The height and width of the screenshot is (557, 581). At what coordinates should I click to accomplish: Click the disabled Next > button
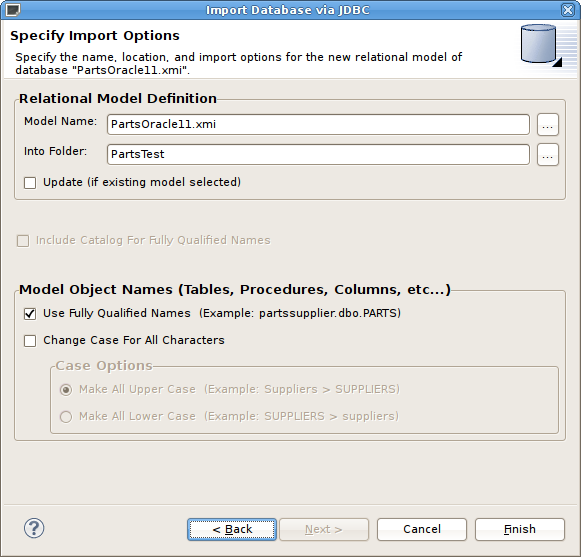tap(324, 529)
